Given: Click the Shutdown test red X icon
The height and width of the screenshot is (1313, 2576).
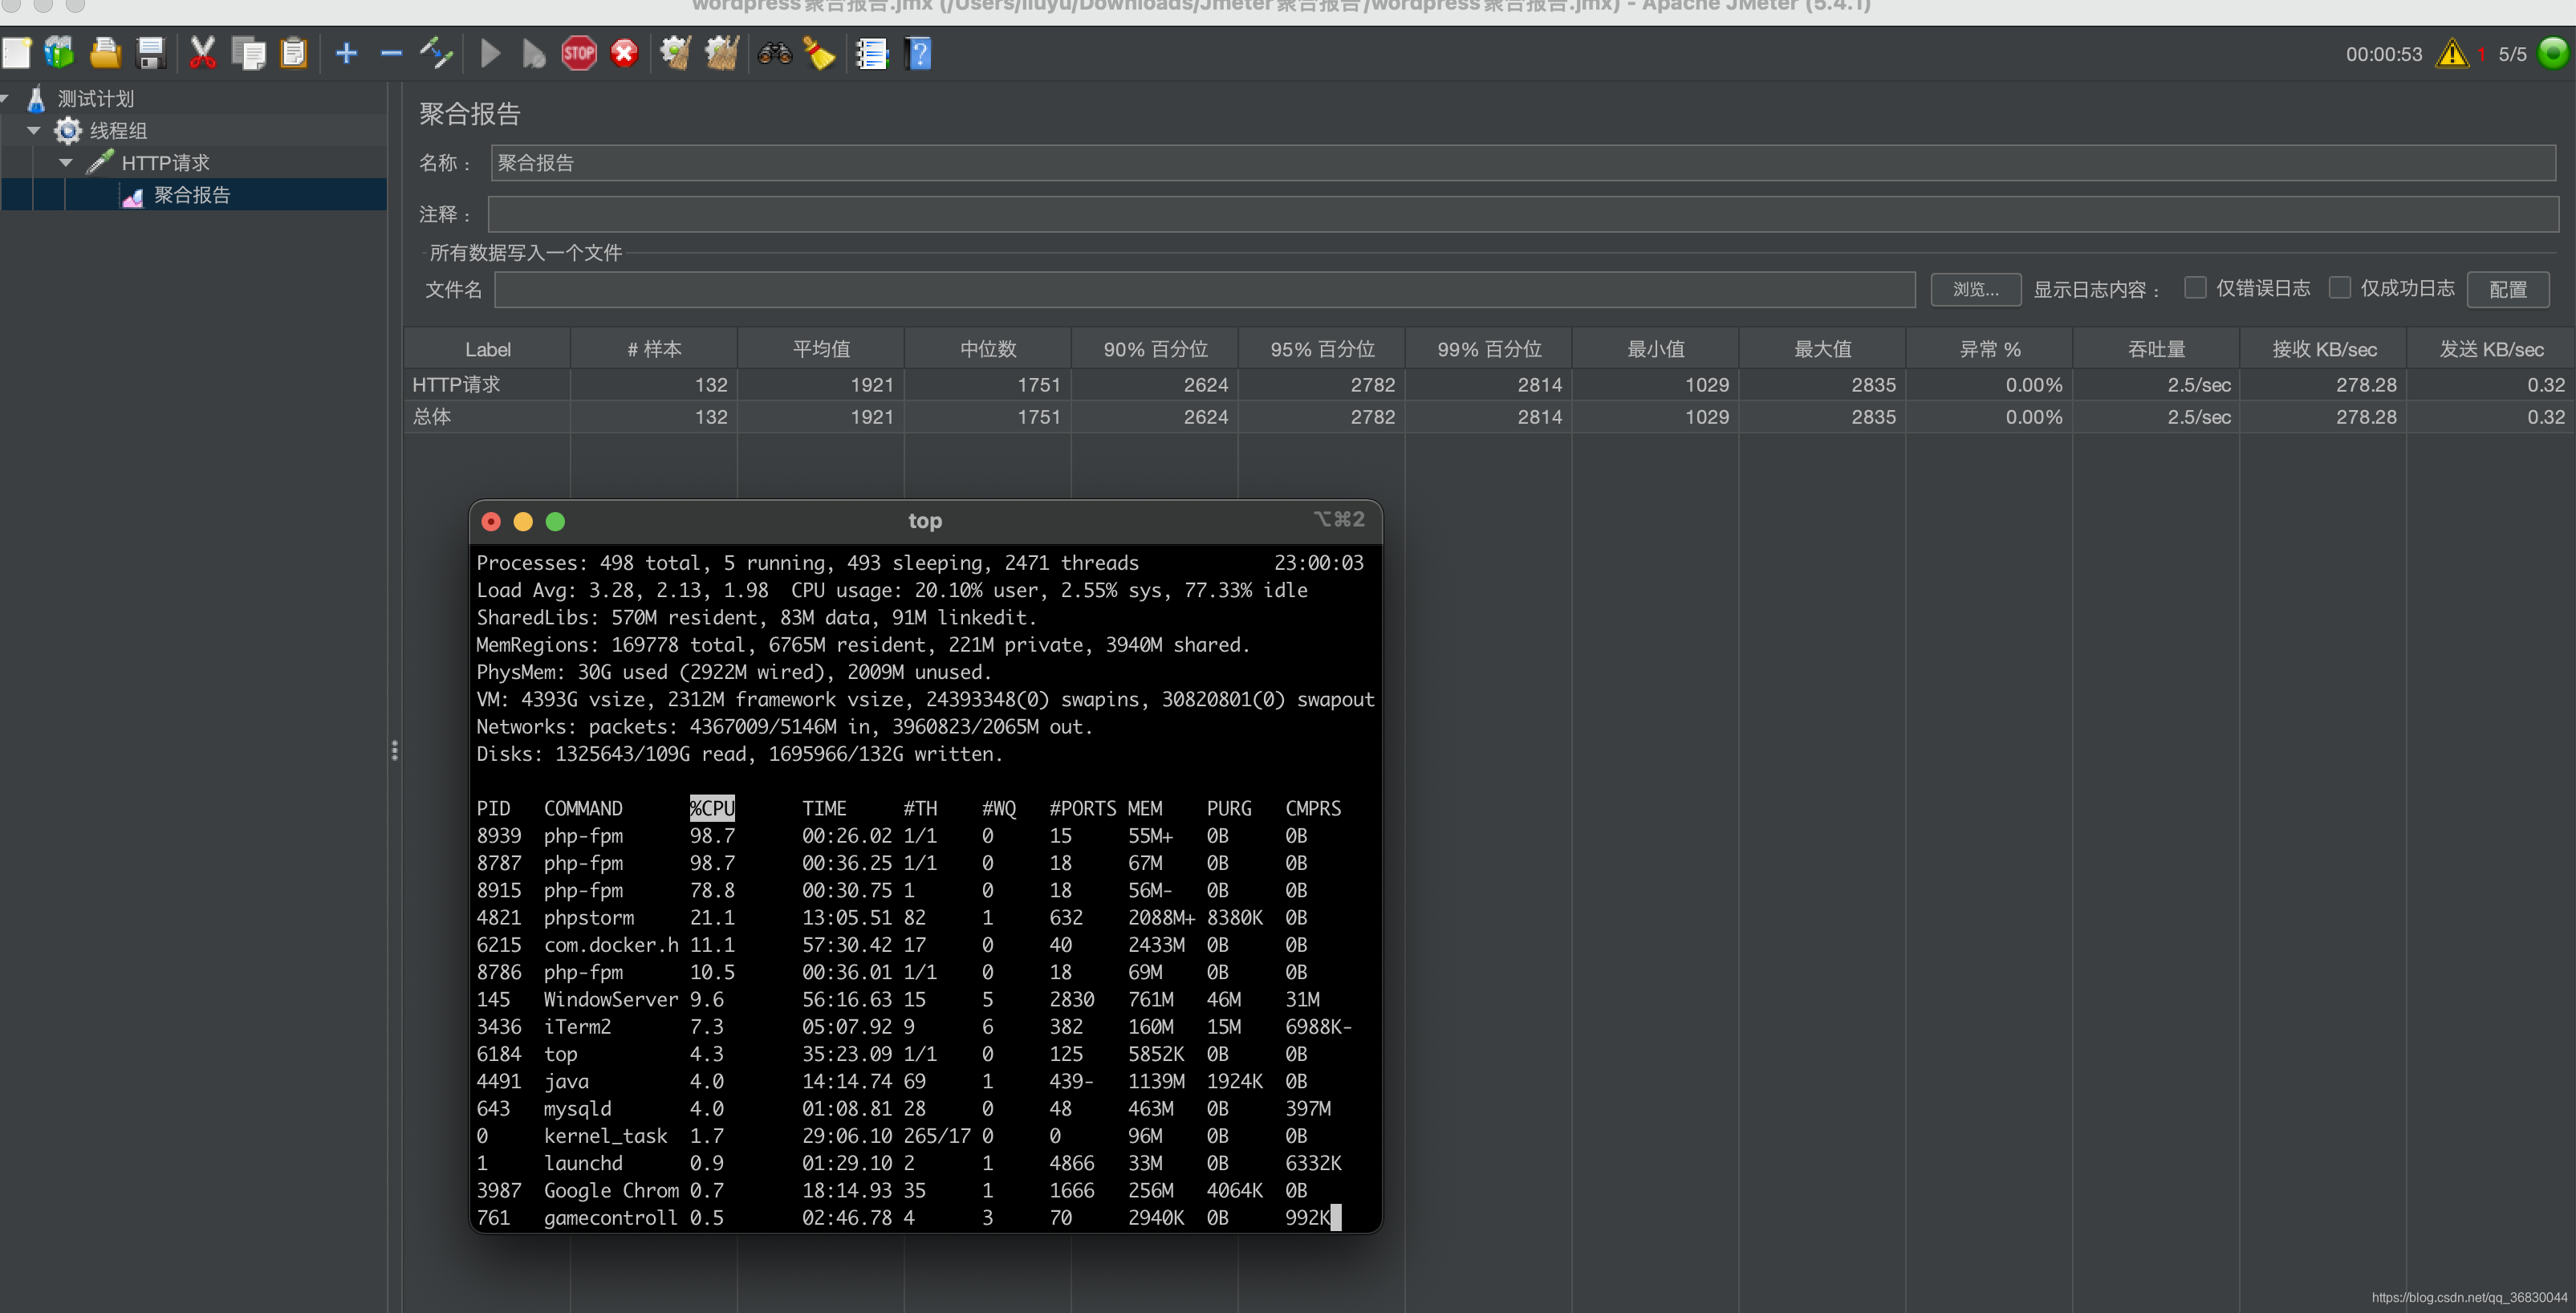Looking at the screenshot, I should pyautogui.click(x=624, y=53).
